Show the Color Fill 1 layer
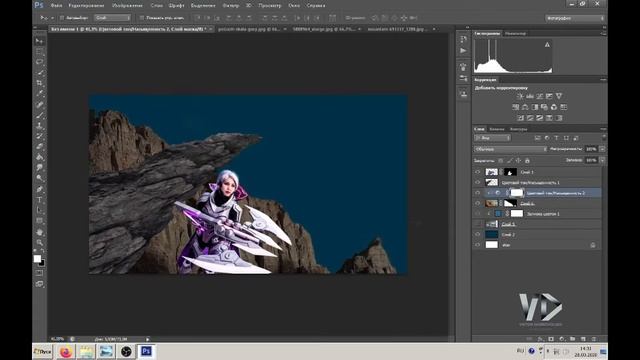Image resolution: width=640 pixels, height=360 pixels. click(478, 213)
